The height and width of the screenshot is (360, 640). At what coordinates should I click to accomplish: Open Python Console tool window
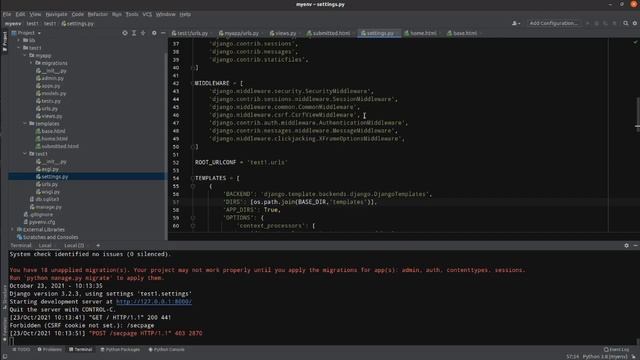pos(167,350)
